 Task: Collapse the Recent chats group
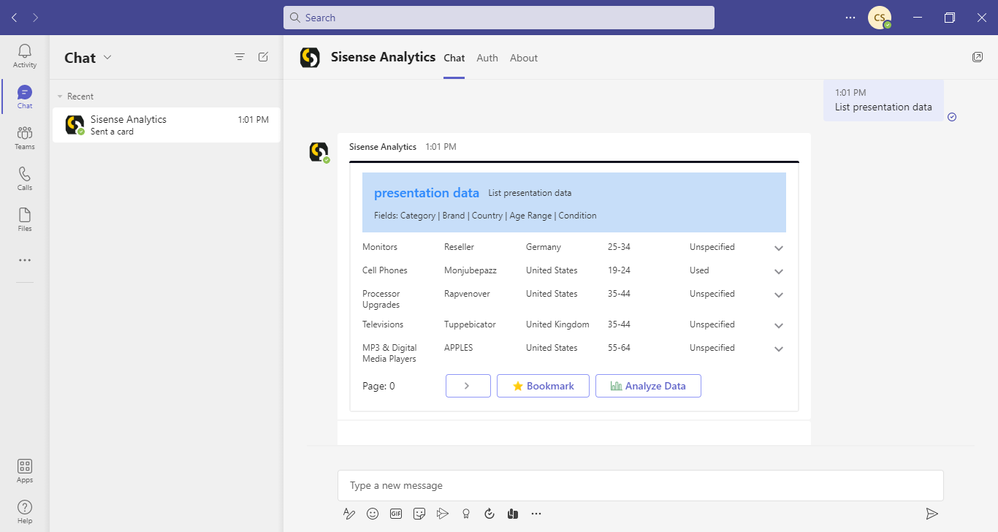[x=59, y=97]
